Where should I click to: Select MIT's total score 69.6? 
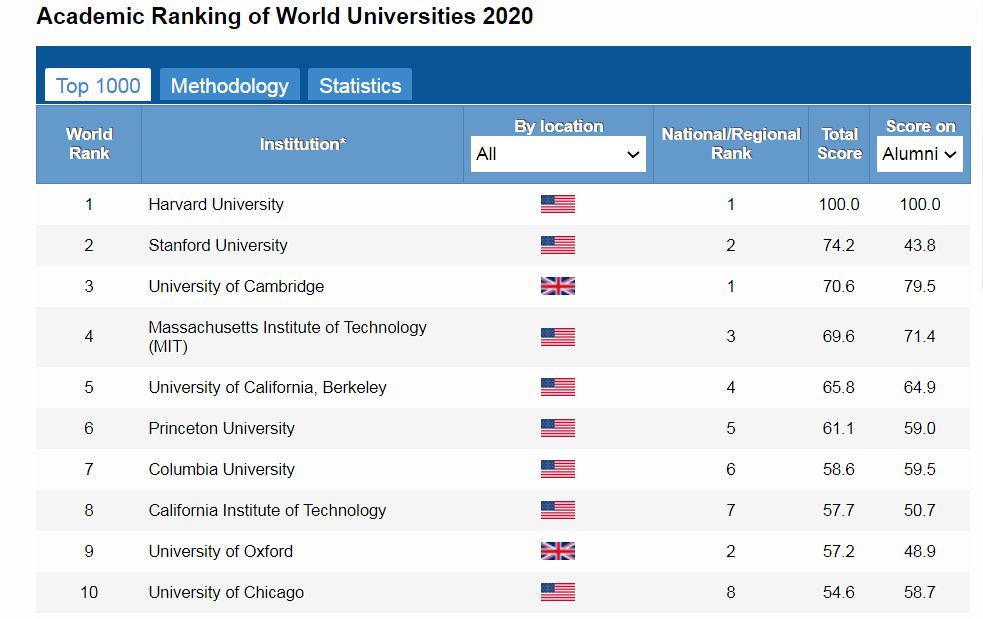(839, 337)
